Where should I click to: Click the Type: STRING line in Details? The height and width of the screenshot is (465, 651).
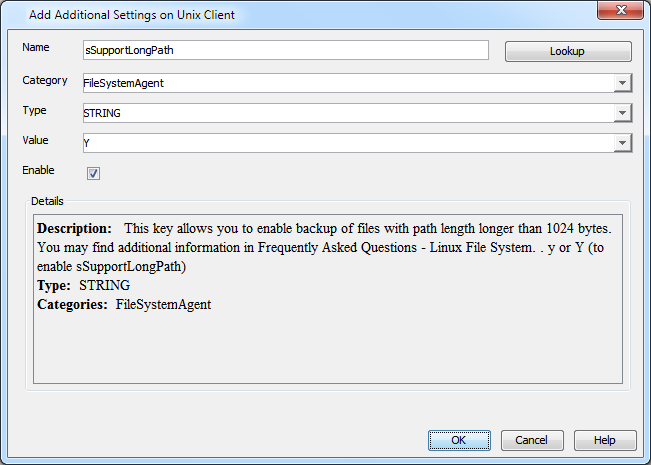click(x=83, y=285)
